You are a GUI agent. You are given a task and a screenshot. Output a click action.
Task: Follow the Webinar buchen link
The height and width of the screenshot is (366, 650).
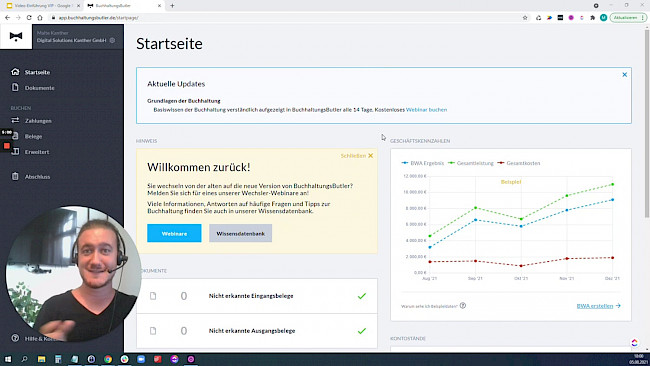pos(426,110)
